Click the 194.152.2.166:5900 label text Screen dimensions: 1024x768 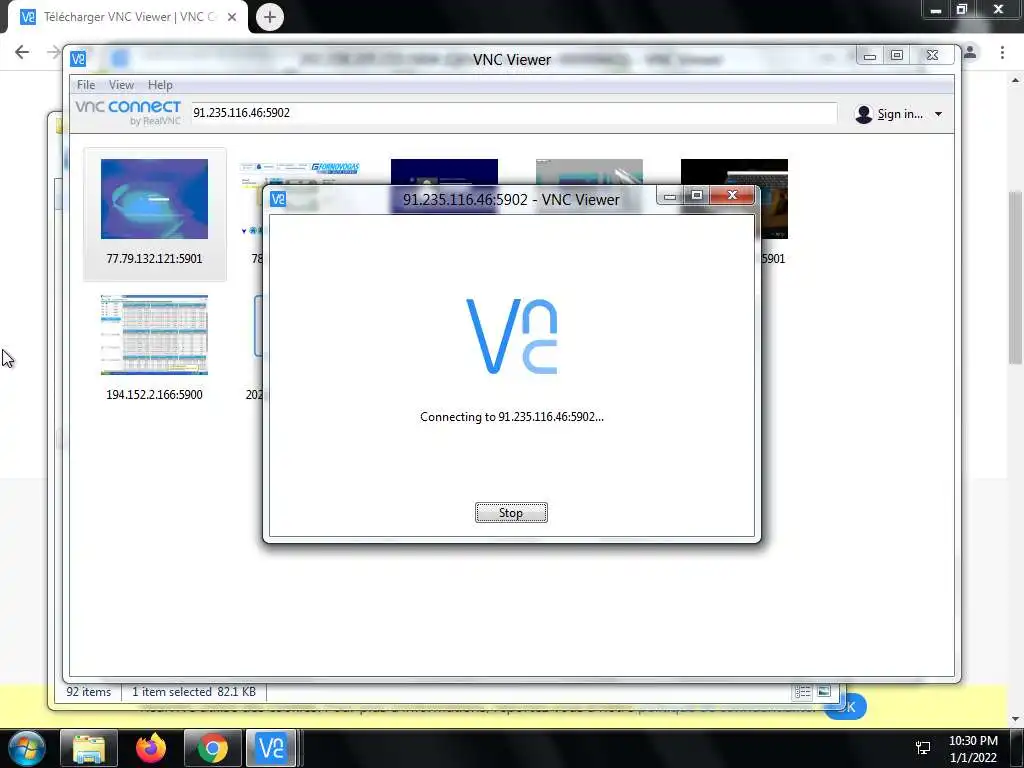pos(154,394)
